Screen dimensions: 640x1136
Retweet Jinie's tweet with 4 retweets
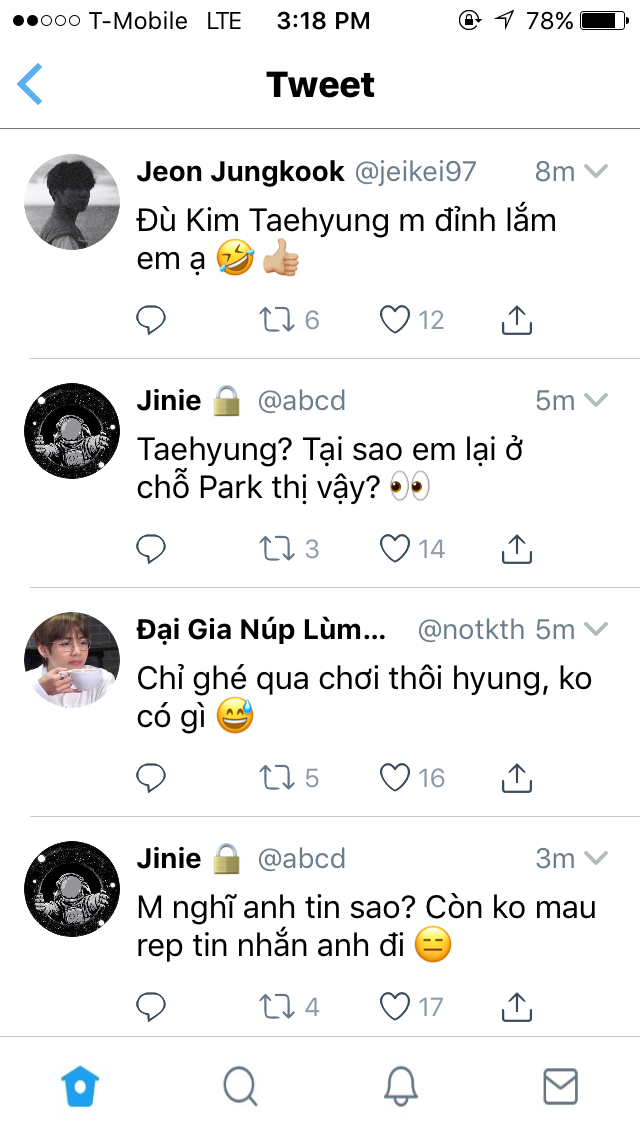(x=275, y=1006)
